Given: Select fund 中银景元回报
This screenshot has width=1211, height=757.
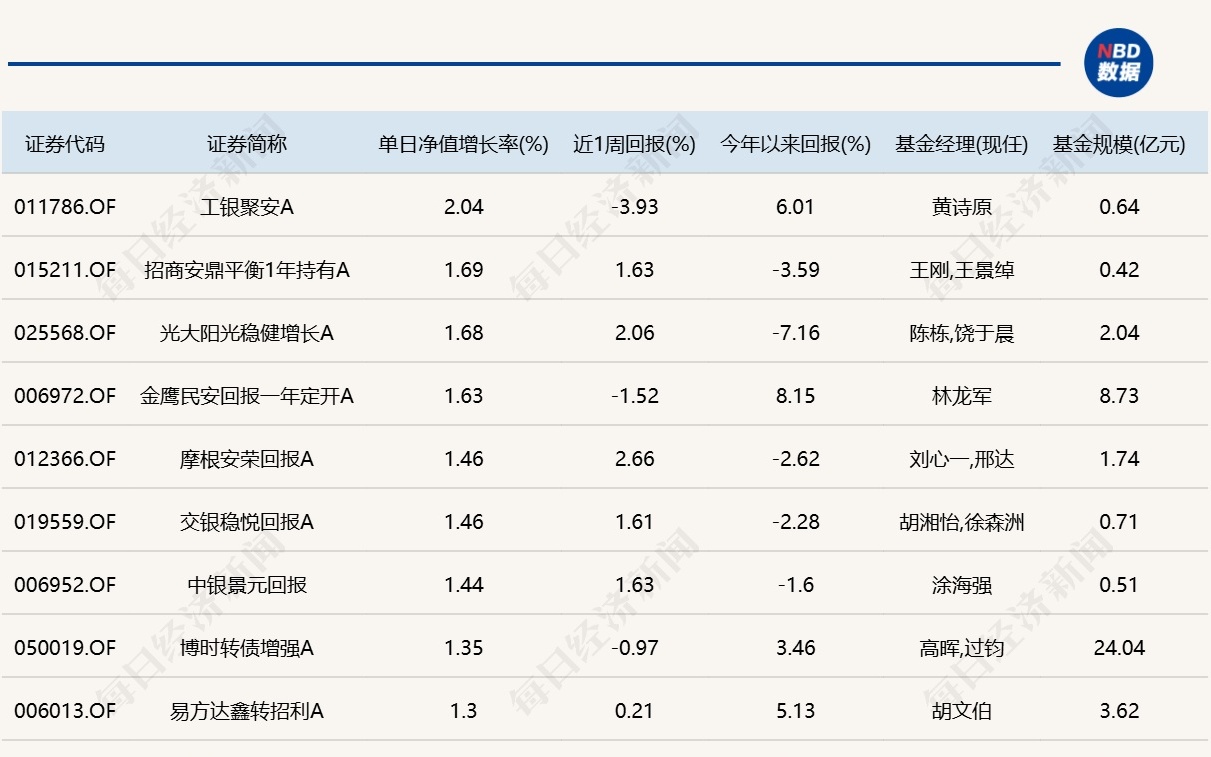Looking at the screenshot, I should (x=247, y=585).
